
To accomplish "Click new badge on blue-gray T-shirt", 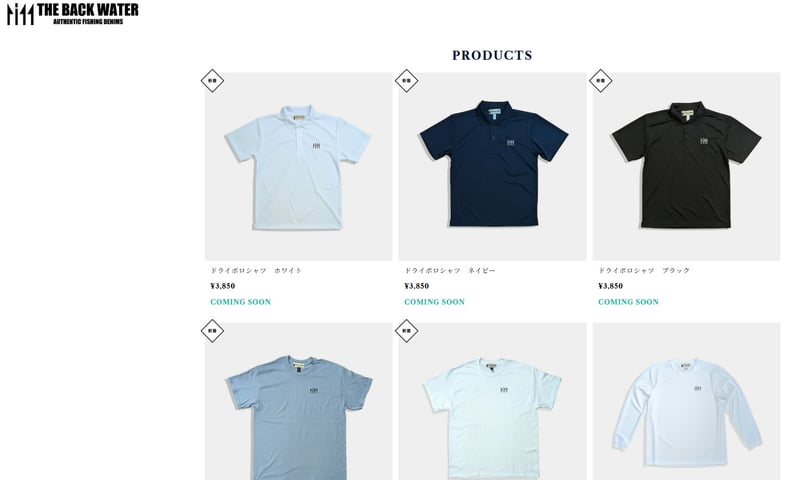I will click(212, 331).
